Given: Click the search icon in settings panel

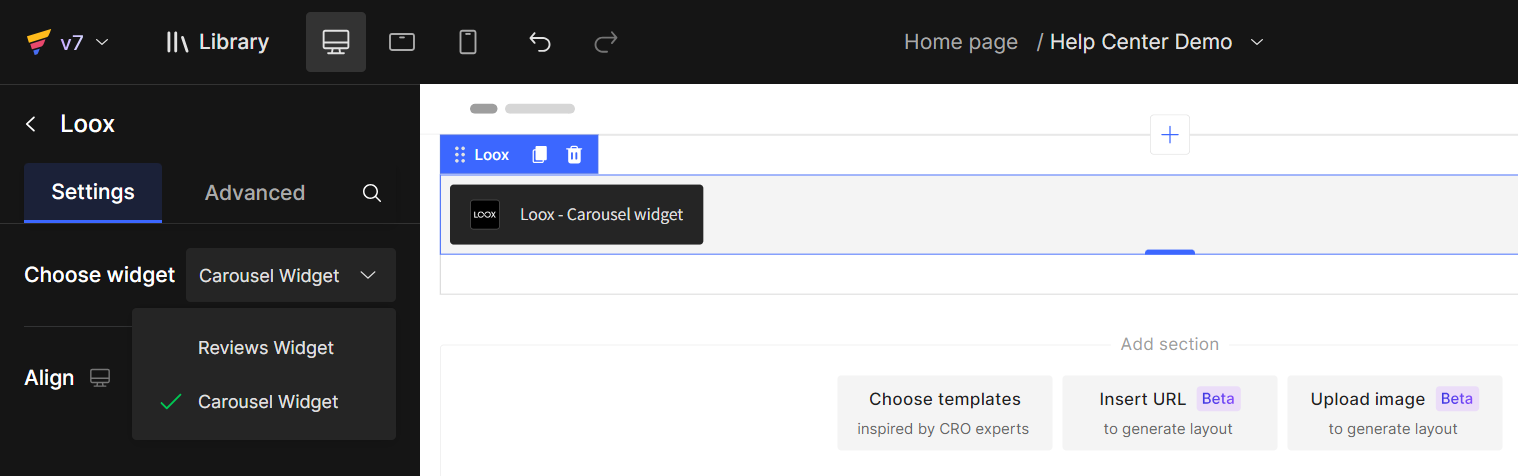Looking at the screenshot, I should pos(372,193).
